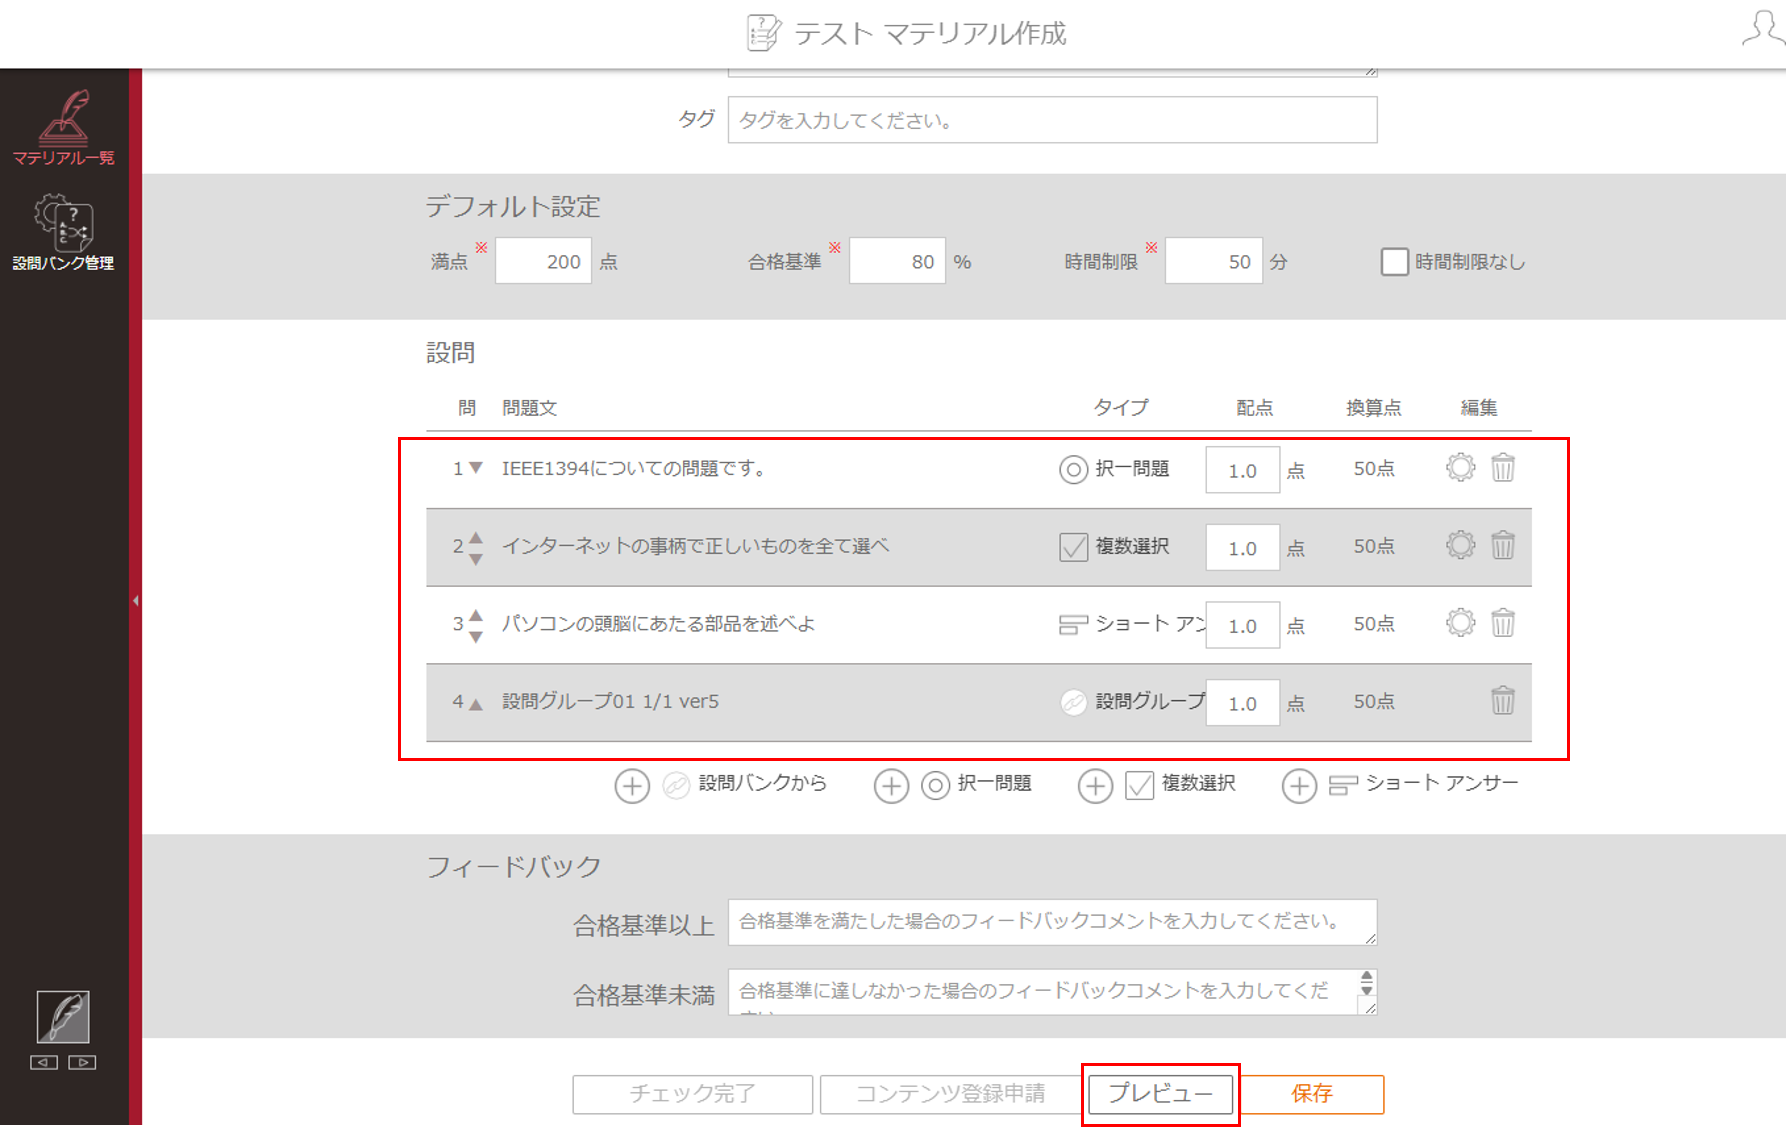The height and width of the screenshot is (1127, 1786).
Task: Delete question 3 with the trash icon
Action: [x=1503, y=623]
